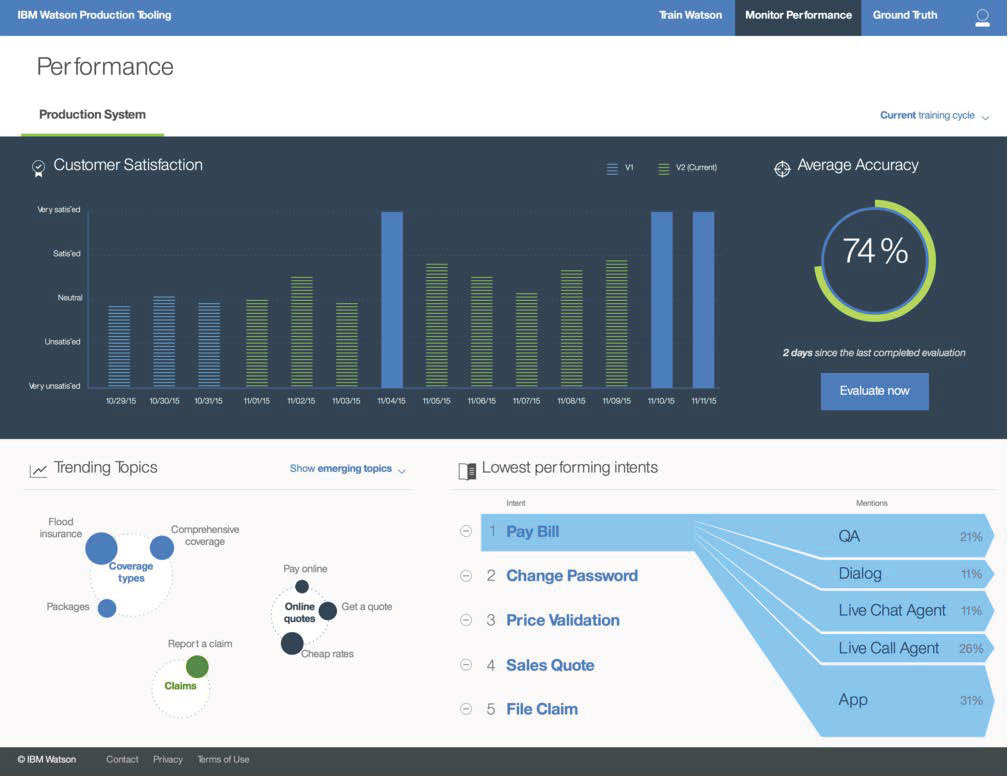Open the Ground Truth tab

pos(904,15)
